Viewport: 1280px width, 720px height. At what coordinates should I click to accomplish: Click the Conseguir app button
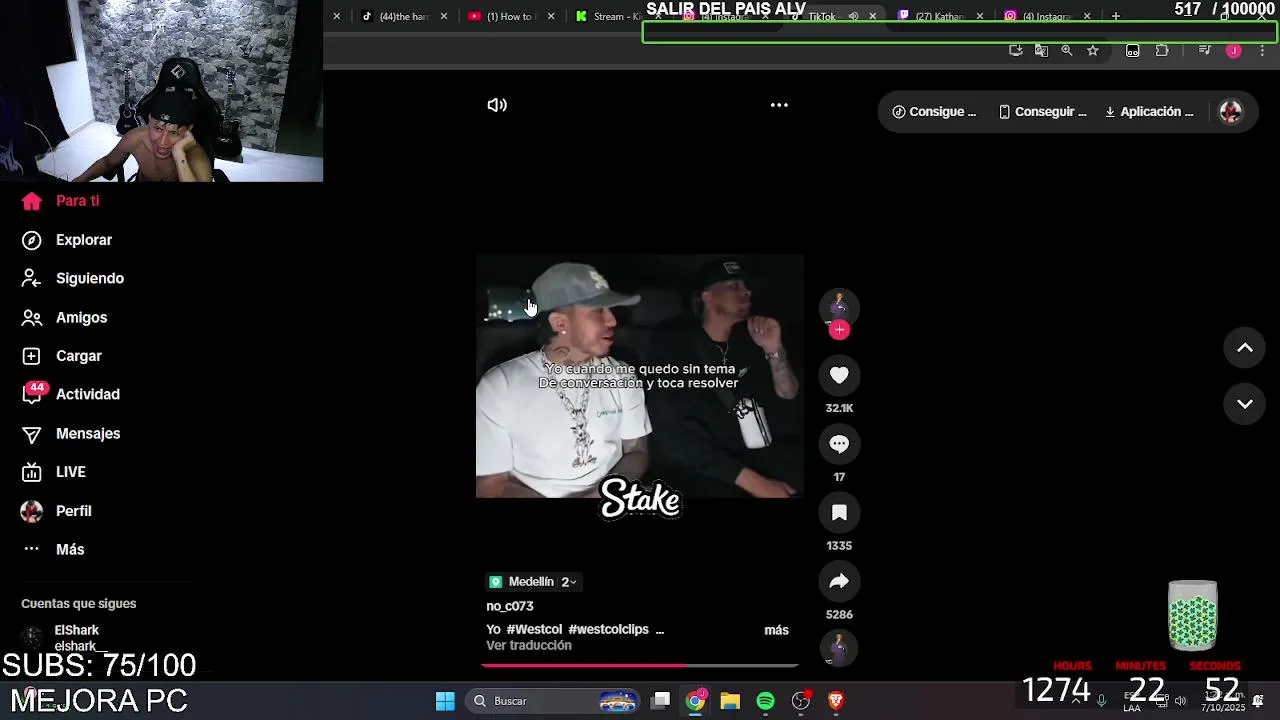click(x=1043, y=112)
